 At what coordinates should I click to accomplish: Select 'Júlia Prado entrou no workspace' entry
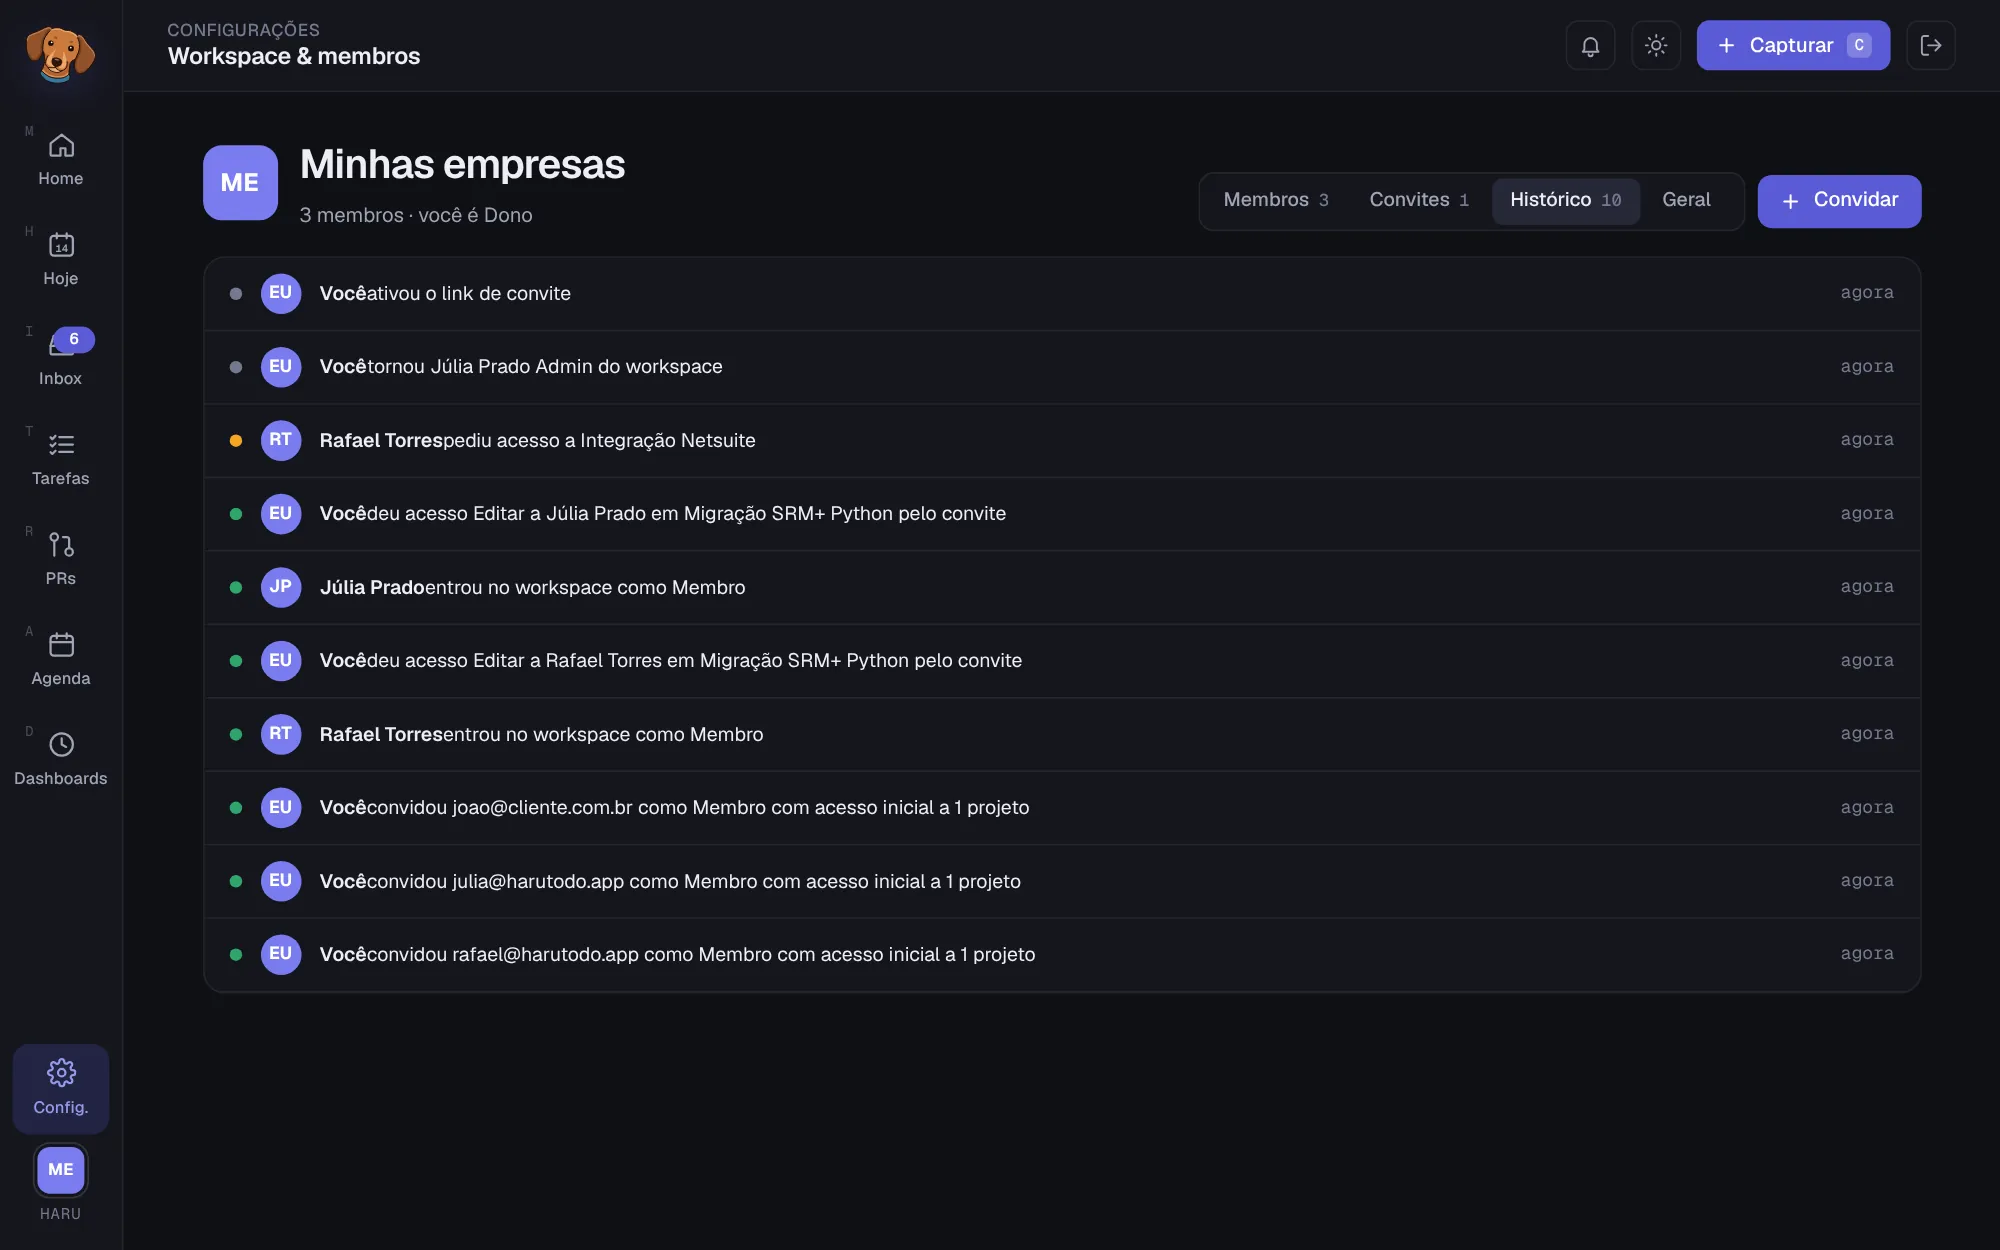pos(1062,587)
